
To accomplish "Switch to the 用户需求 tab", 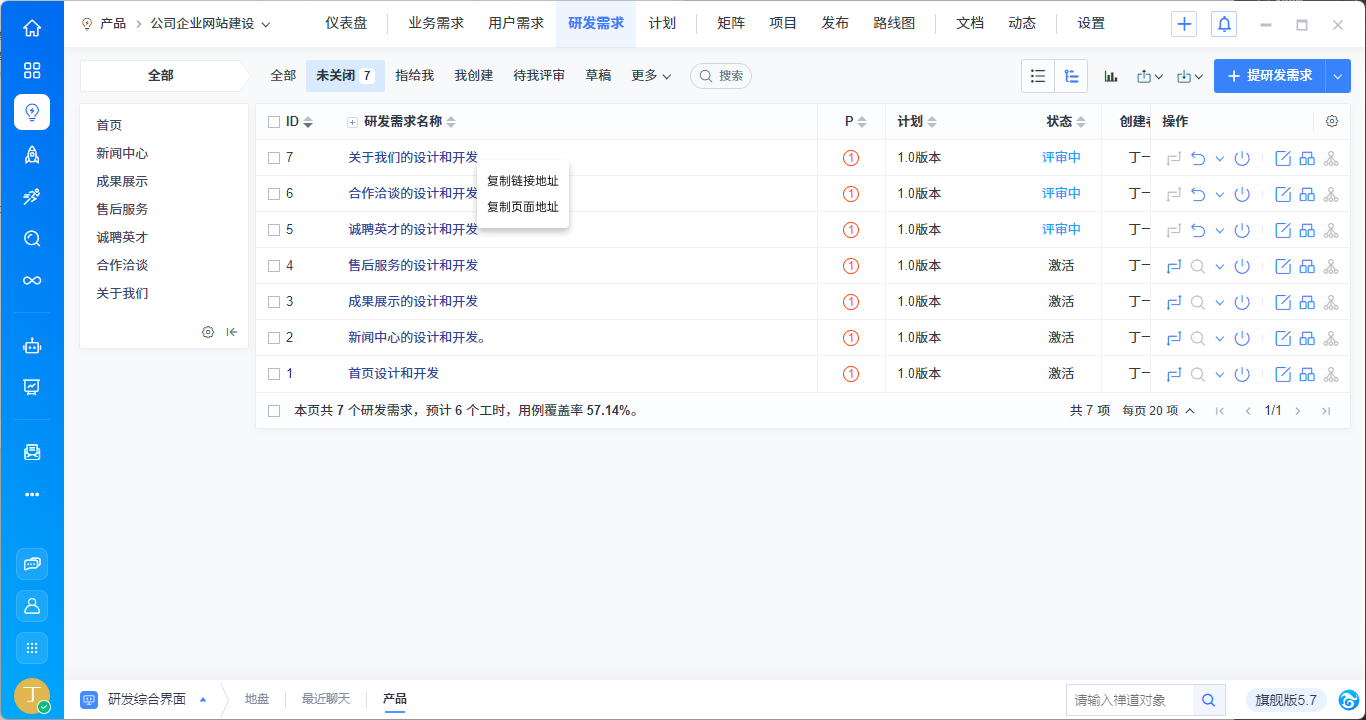I will tap(516, 24).
